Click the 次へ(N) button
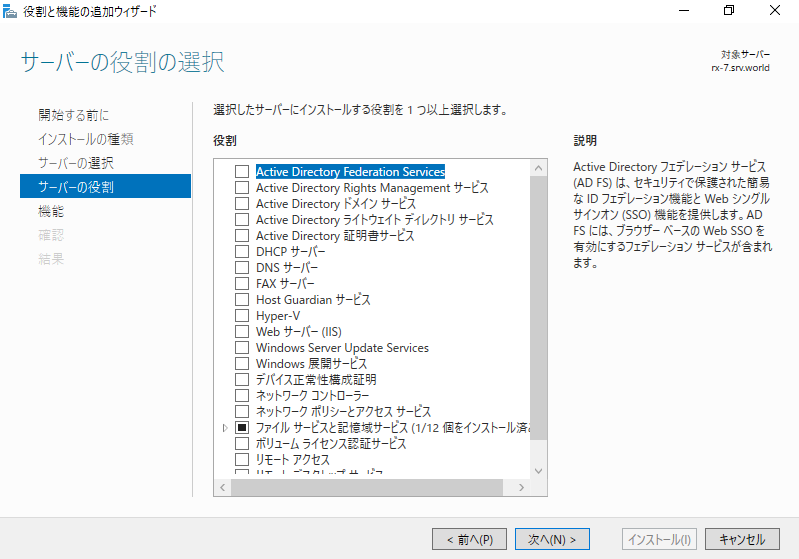Image resolution: width=799 pixels, height=559 pixels. pyautogui.click(x=552, y=539)
